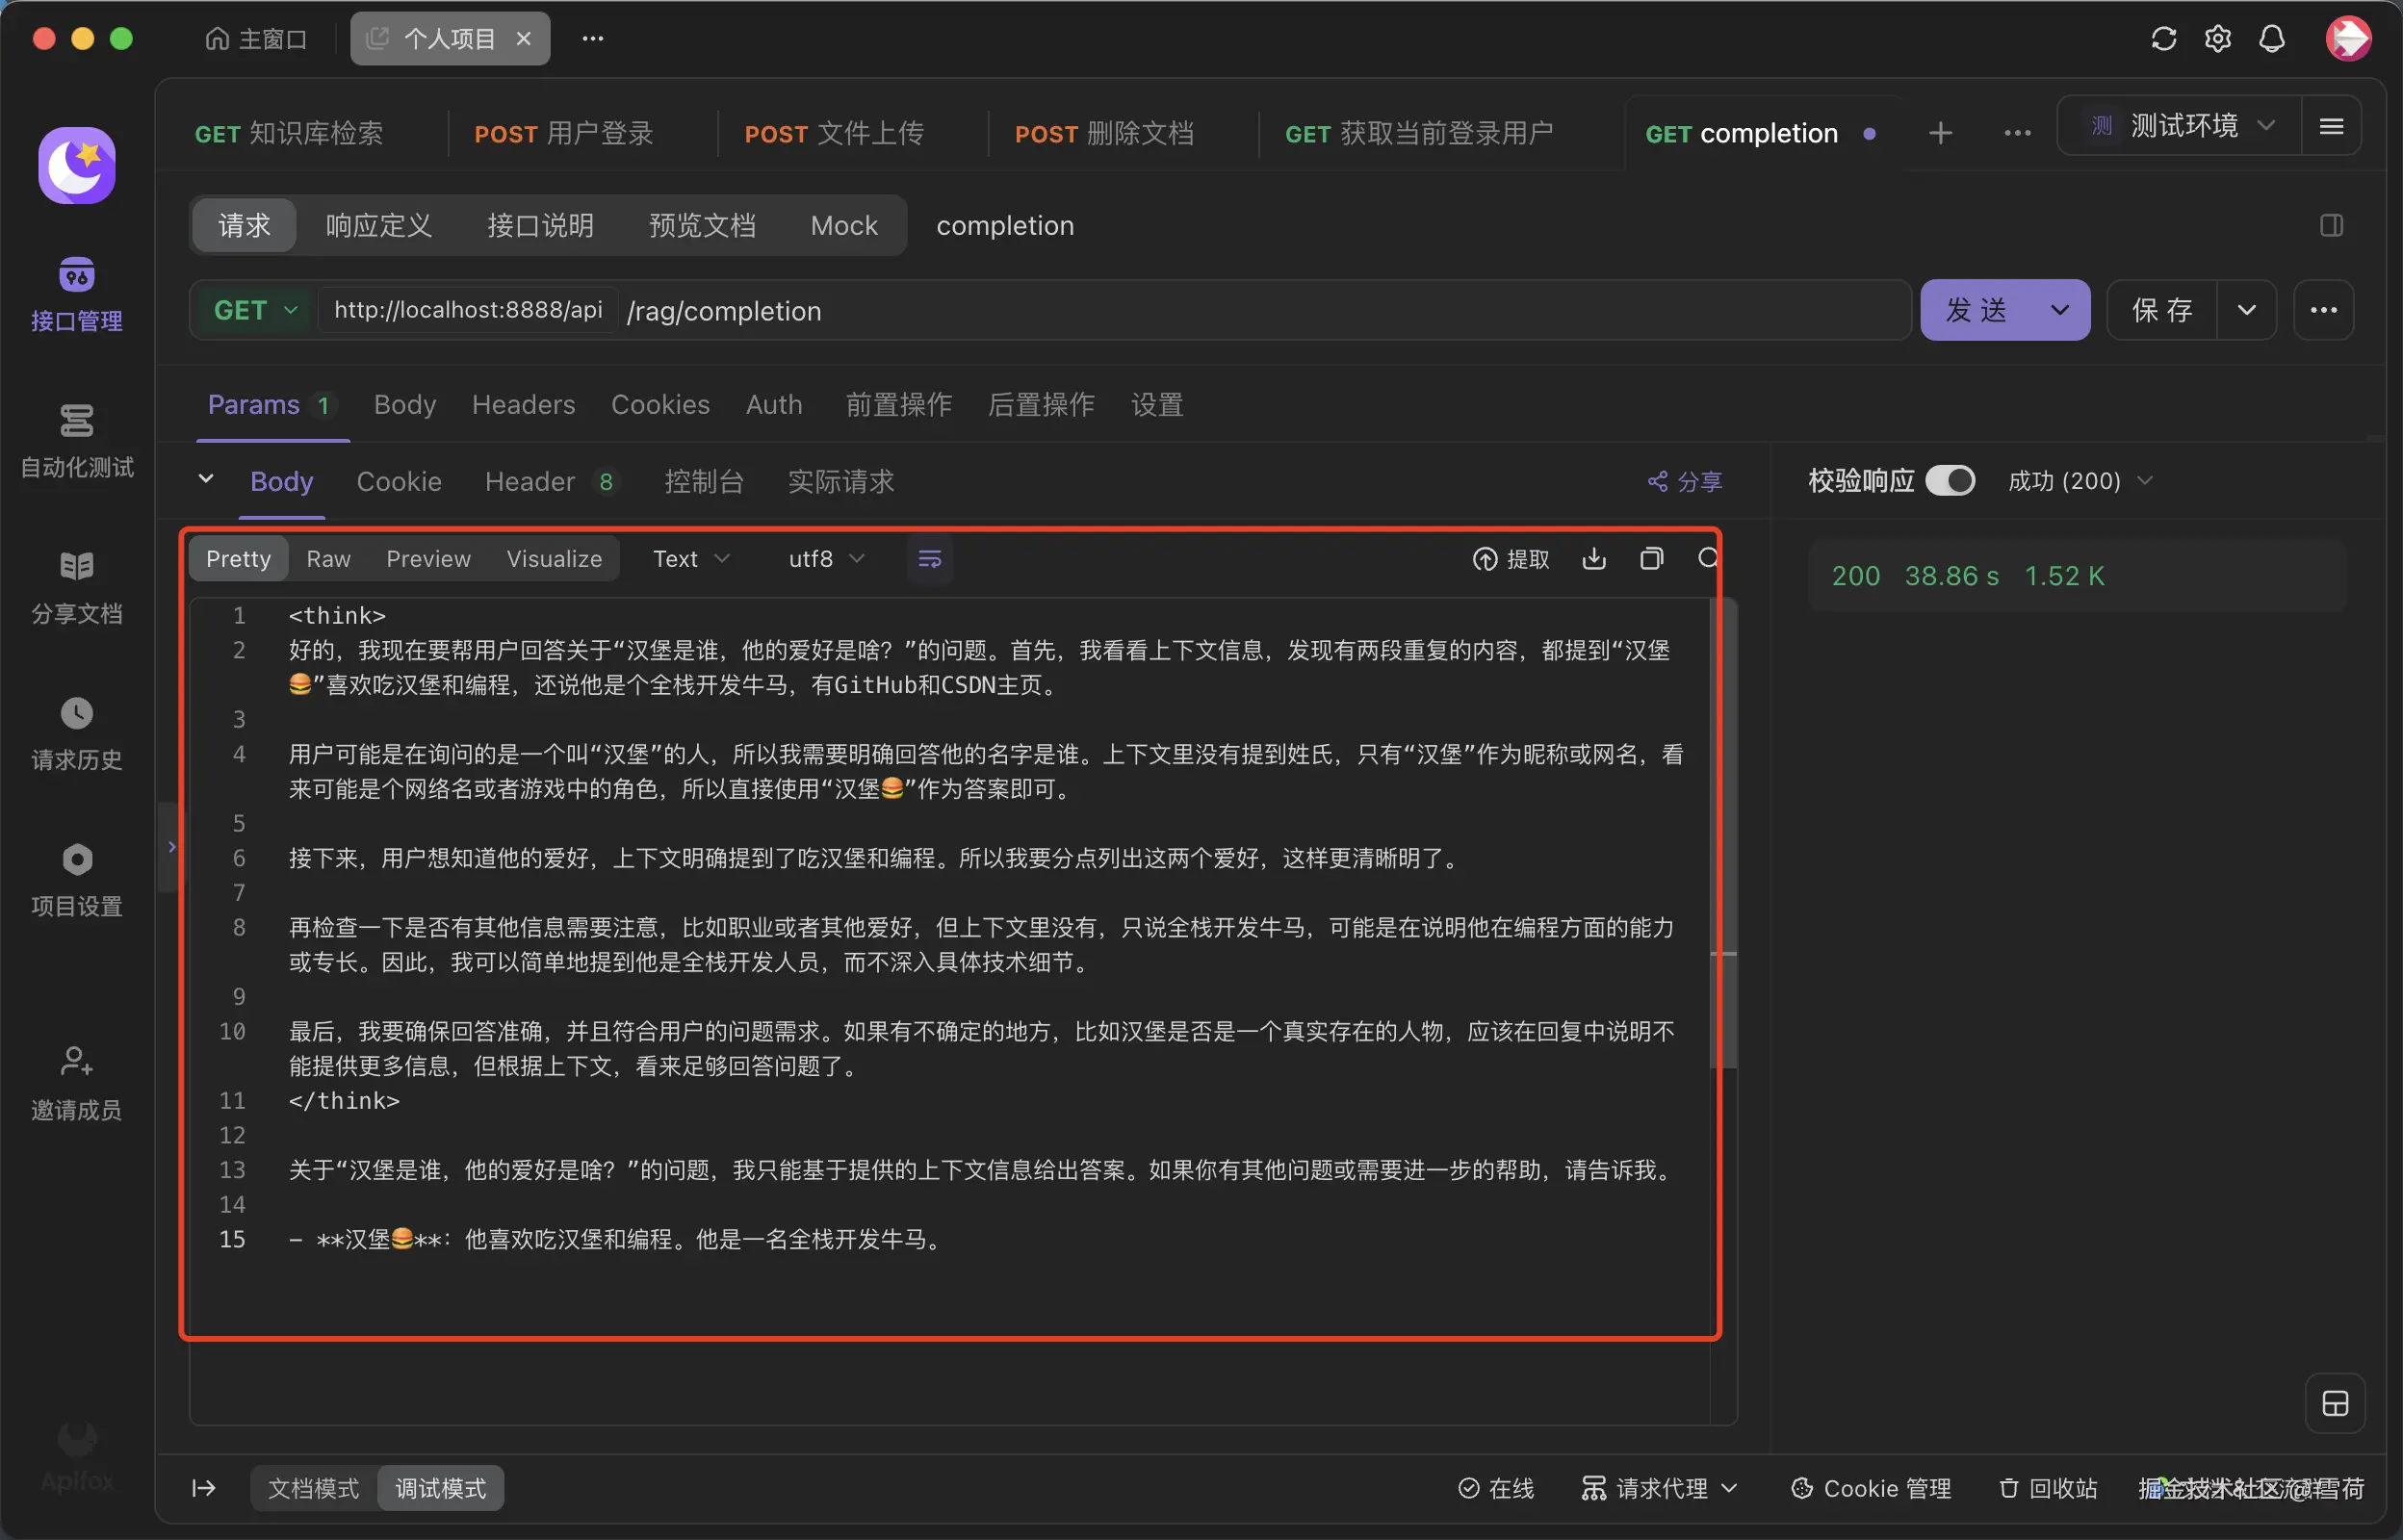Toggle word wrap icon in response toolbar
2403x1540 pixels.
click(x=929, y=559)
